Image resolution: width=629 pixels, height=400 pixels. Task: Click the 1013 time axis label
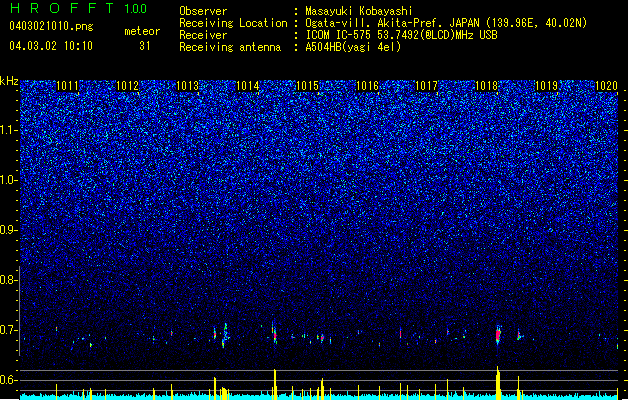[187, 86]
